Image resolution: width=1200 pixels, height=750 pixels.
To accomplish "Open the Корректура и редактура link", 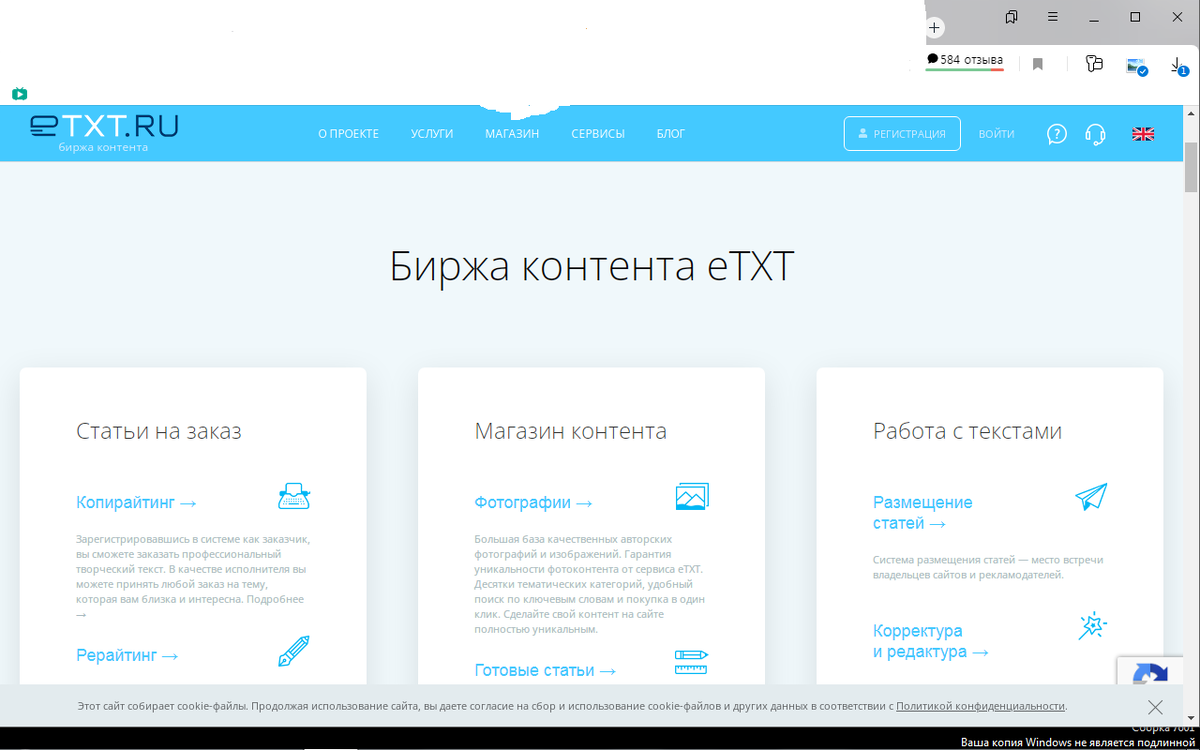I will point(931,641).
